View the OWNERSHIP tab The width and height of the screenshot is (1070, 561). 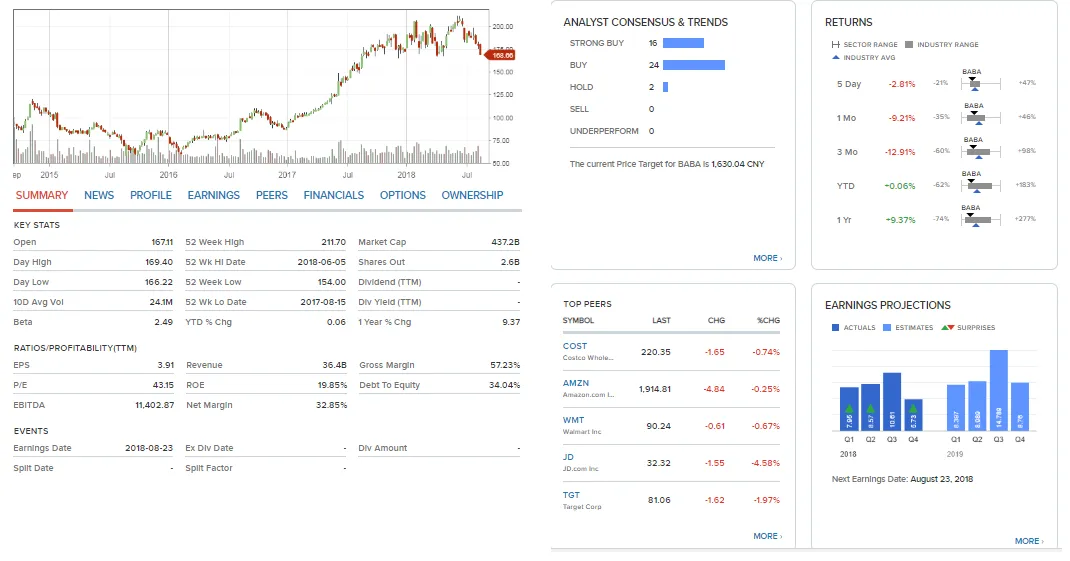[x=472, y=195]
